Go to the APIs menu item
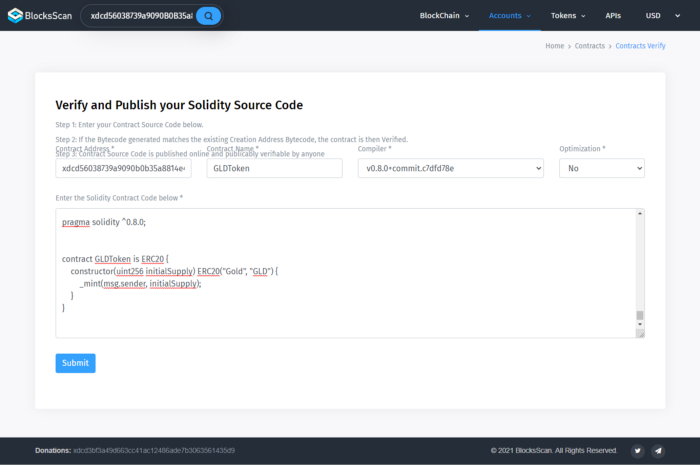Screen dimensions: 700x465 [x=613, y=16]
